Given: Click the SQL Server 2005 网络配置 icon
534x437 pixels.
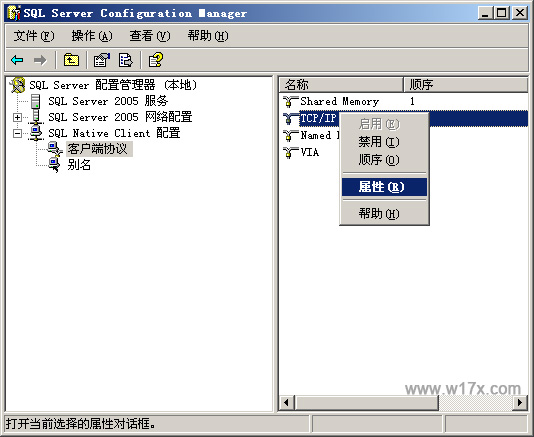Looking at the screenshot, I should coord(36,117).
